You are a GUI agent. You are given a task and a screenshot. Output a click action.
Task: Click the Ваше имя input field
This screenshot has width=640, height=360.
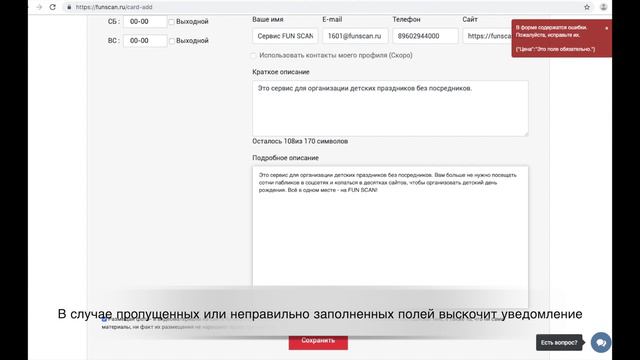click(x=285, y=36)
